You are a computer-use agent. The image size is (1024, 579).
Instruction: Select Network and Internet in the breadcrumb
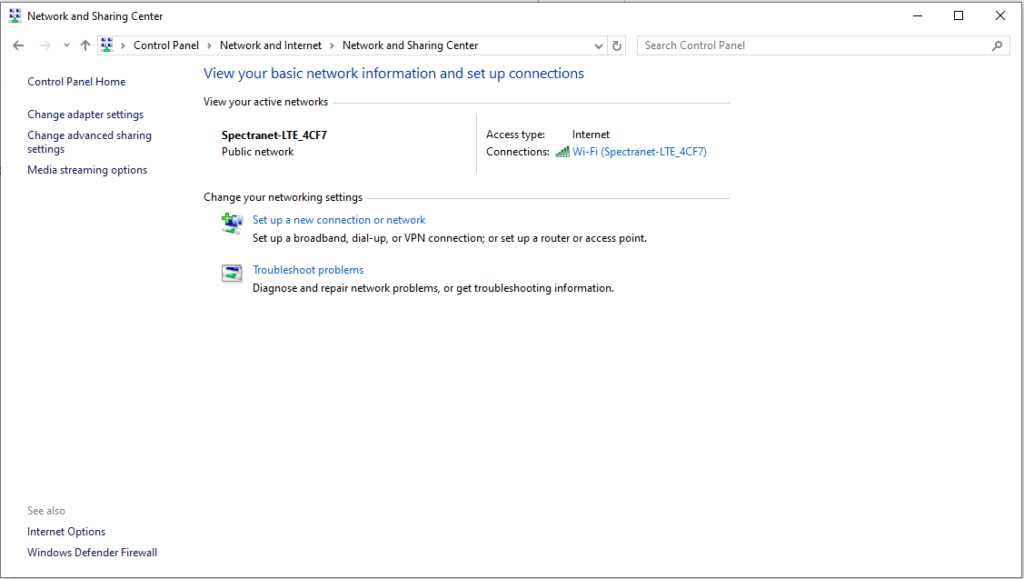[271, 45]
